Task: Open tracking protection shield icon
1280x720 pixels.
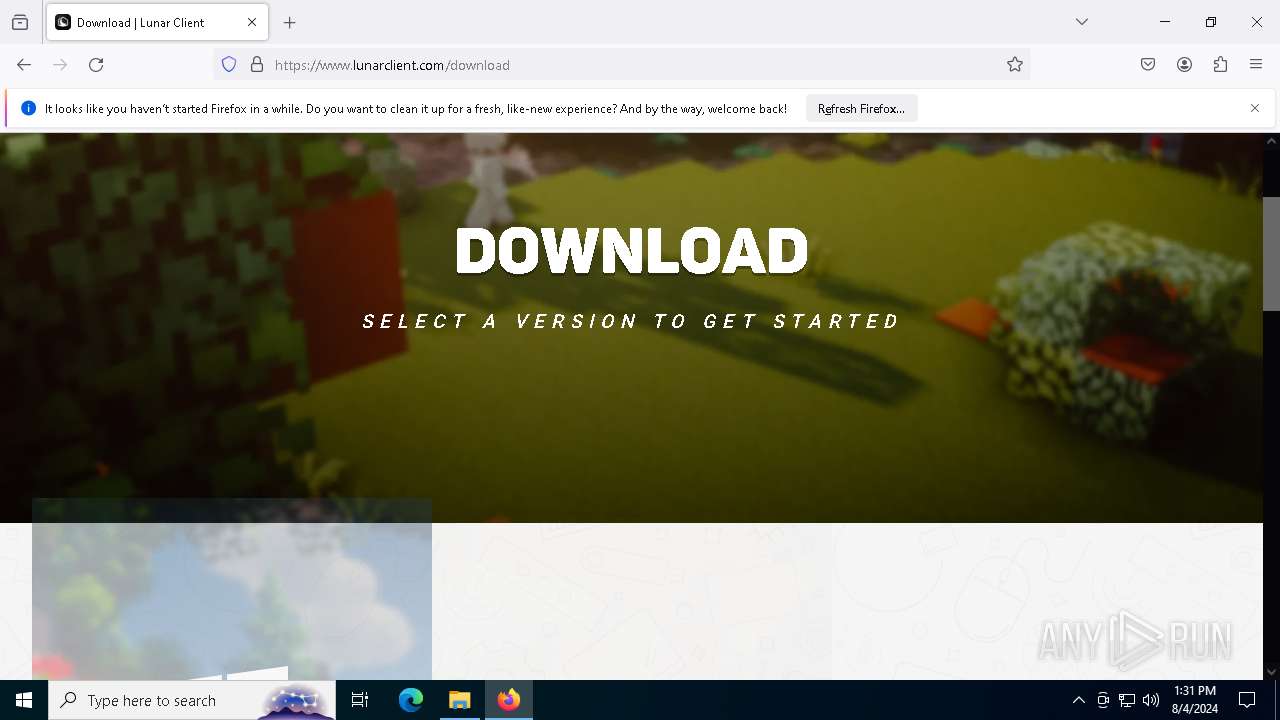Action: click(x=229, y=65)
